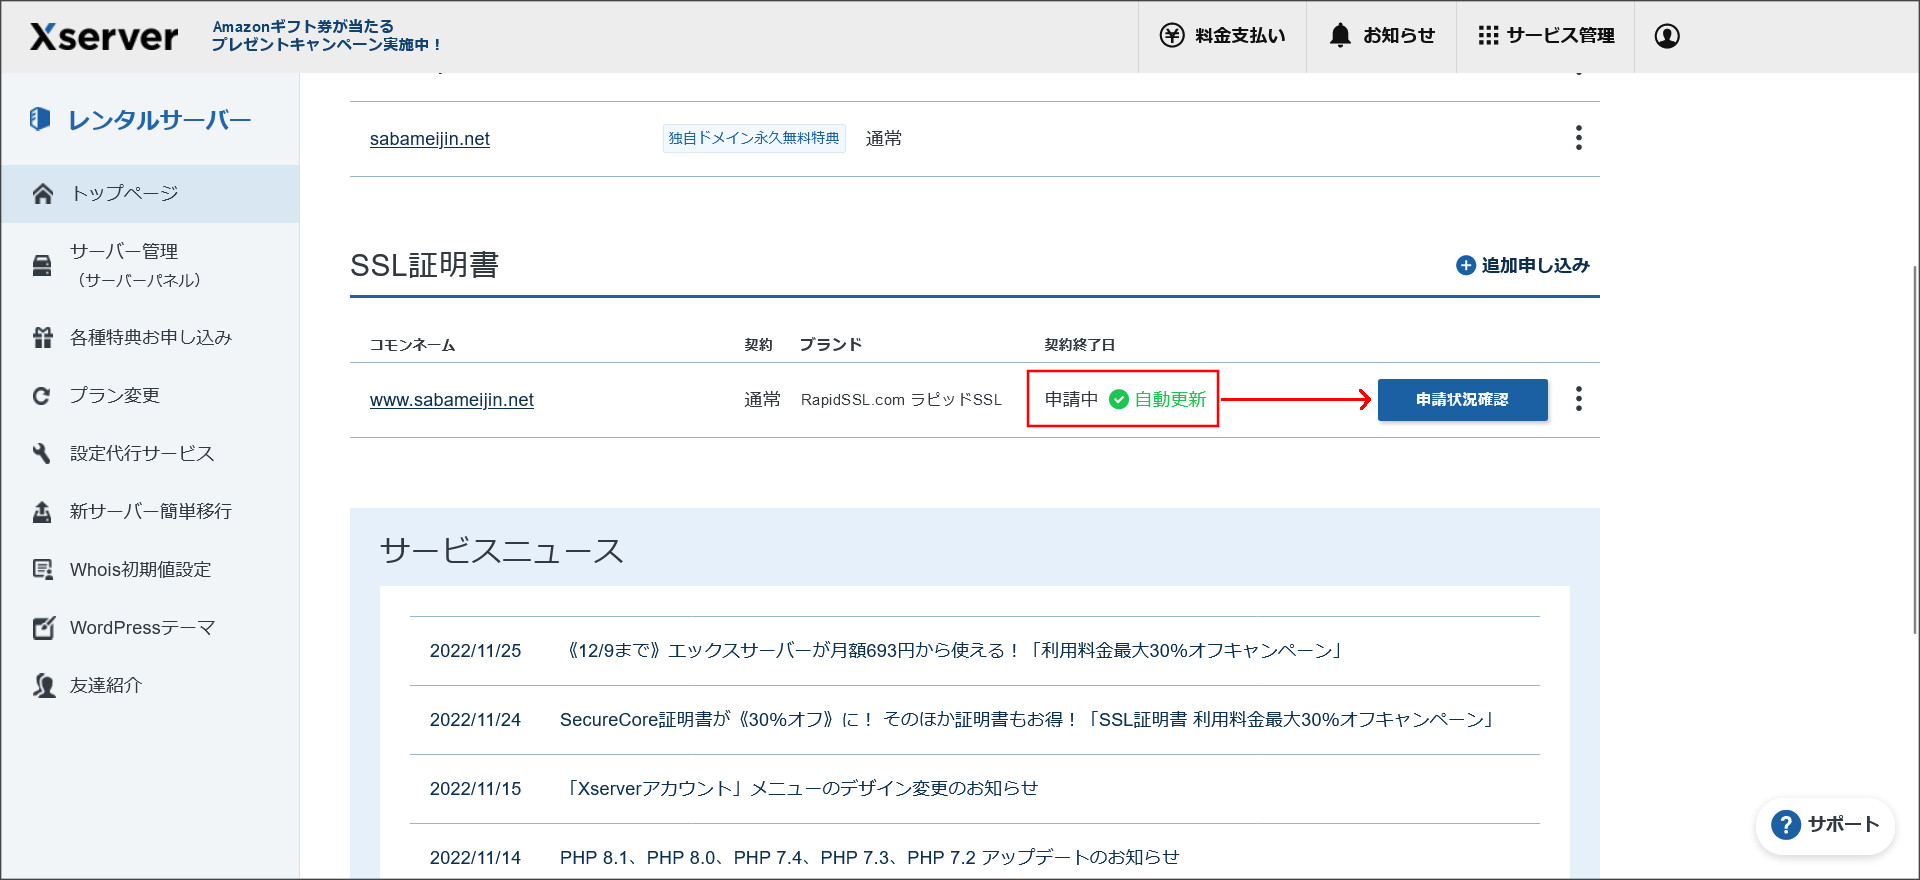
Task: Click RapidSSL.com ラピッドSSL brand text
Action: point(901,400)
